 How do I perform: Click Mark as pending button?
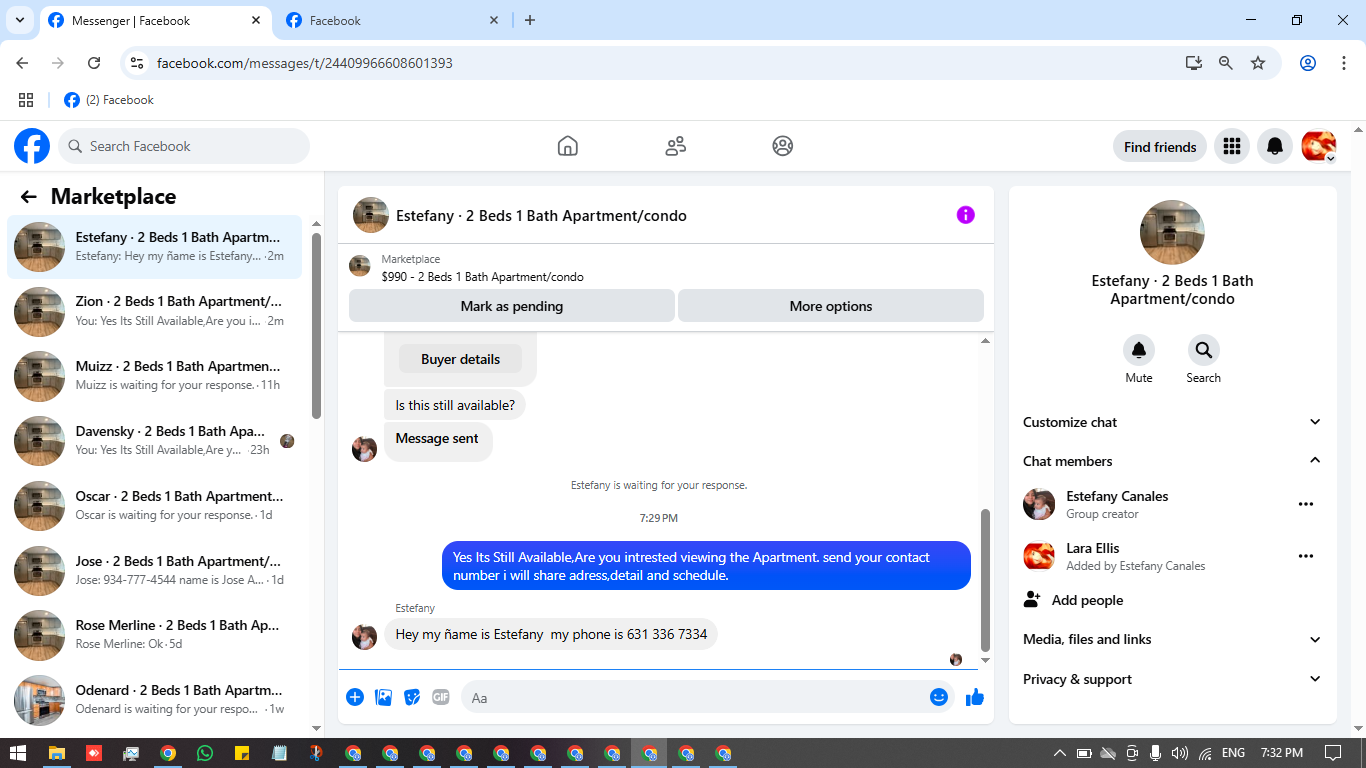coord(512,306)
